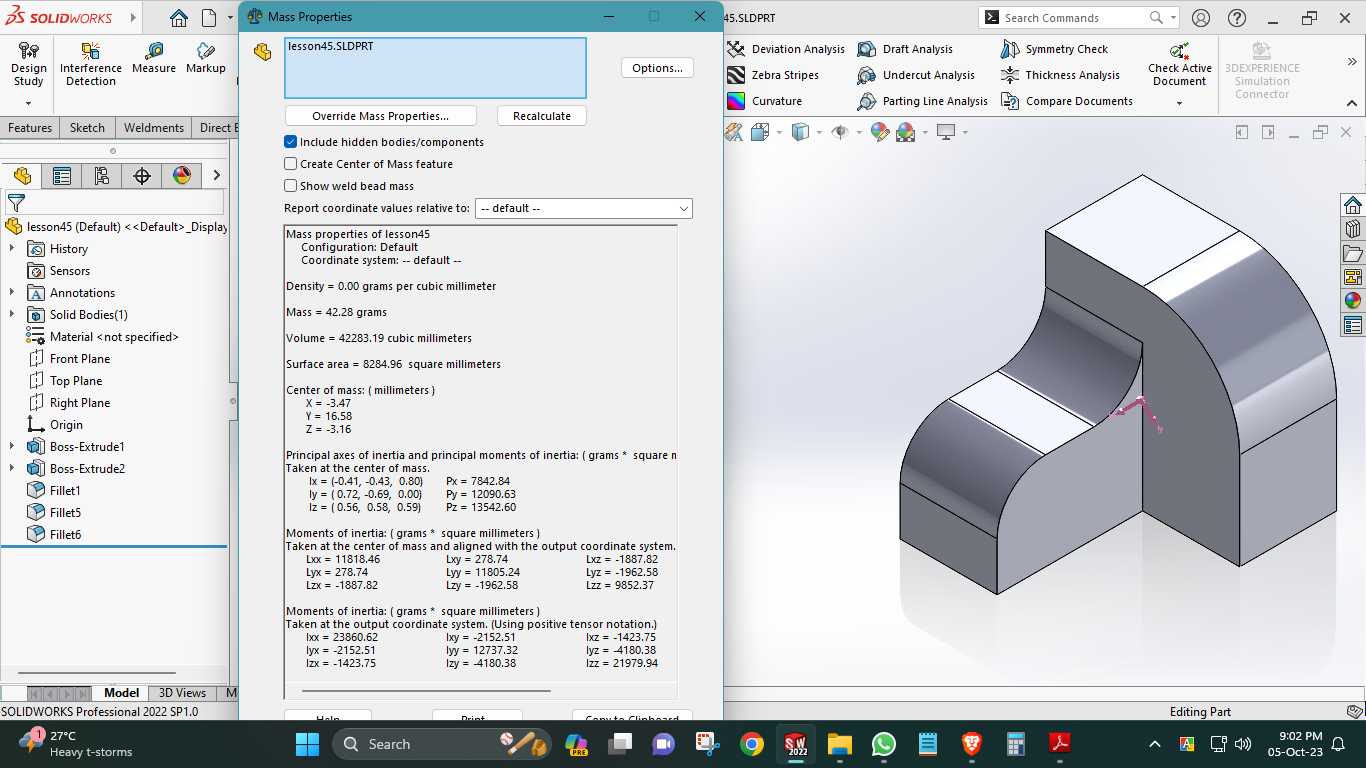Click lesson45.SLDPRT selection box
Screen dimensions: 1366x768
435,68
